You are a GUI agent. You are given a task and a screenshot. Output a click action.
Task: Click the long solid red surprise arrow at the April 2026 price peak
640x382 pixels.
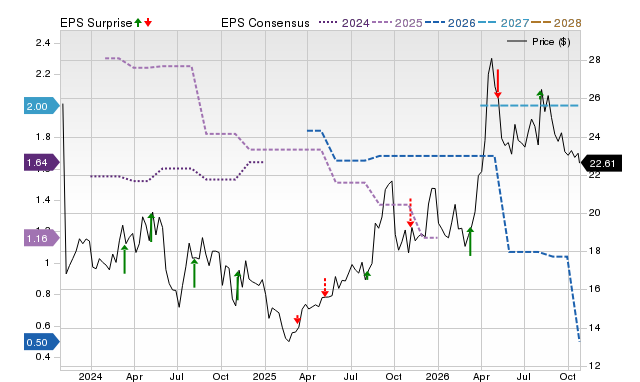click(498, 84)
